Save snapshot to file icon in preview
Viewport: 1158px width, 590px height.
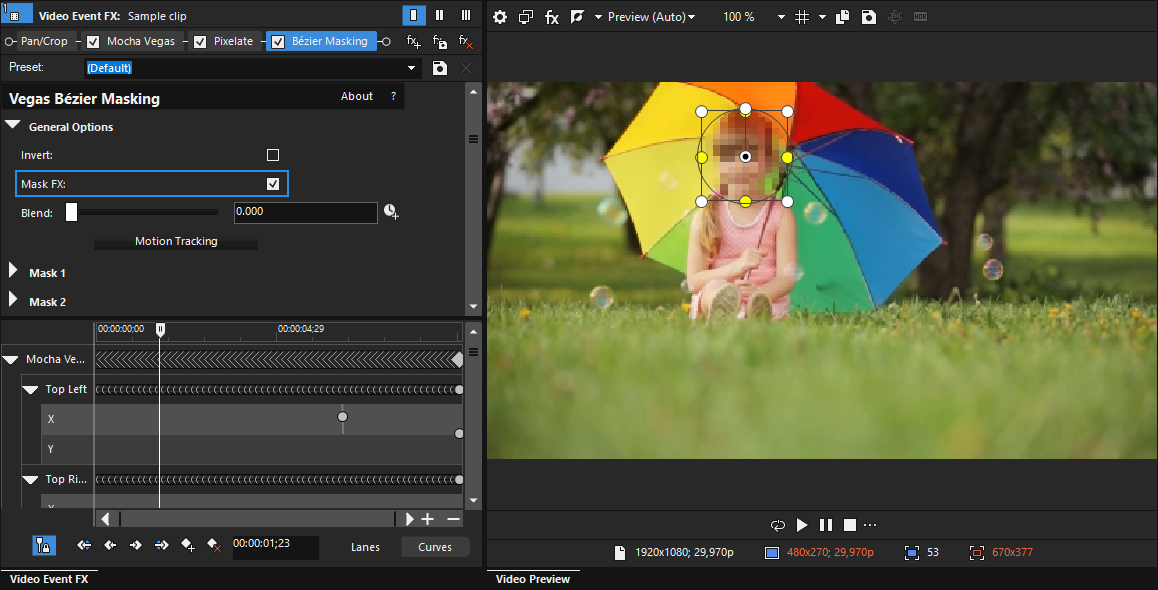(869, 17)
